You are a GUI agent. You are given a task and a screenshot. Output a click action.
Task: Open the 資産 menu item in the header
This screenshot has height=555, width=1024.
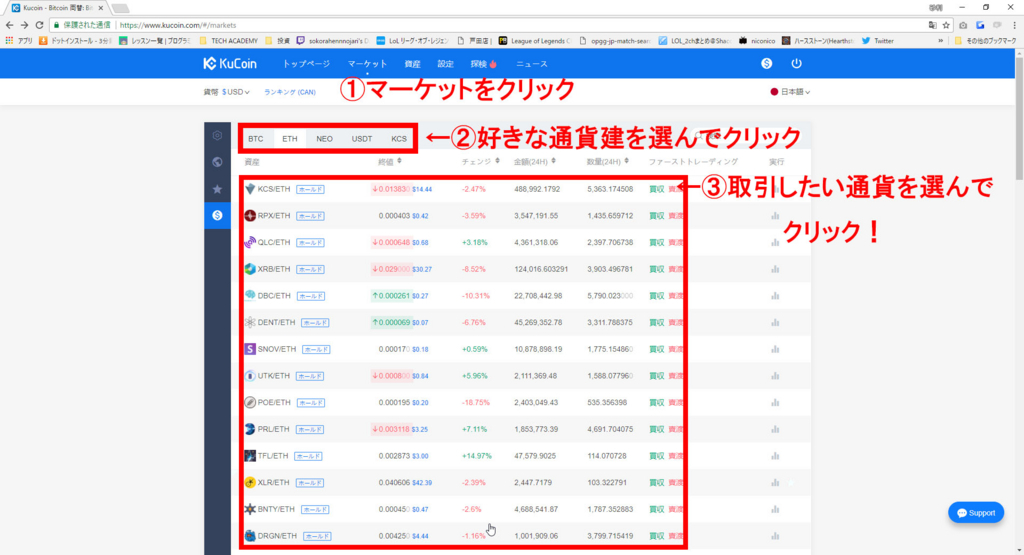pyautogui.click(x=412, y=64)
